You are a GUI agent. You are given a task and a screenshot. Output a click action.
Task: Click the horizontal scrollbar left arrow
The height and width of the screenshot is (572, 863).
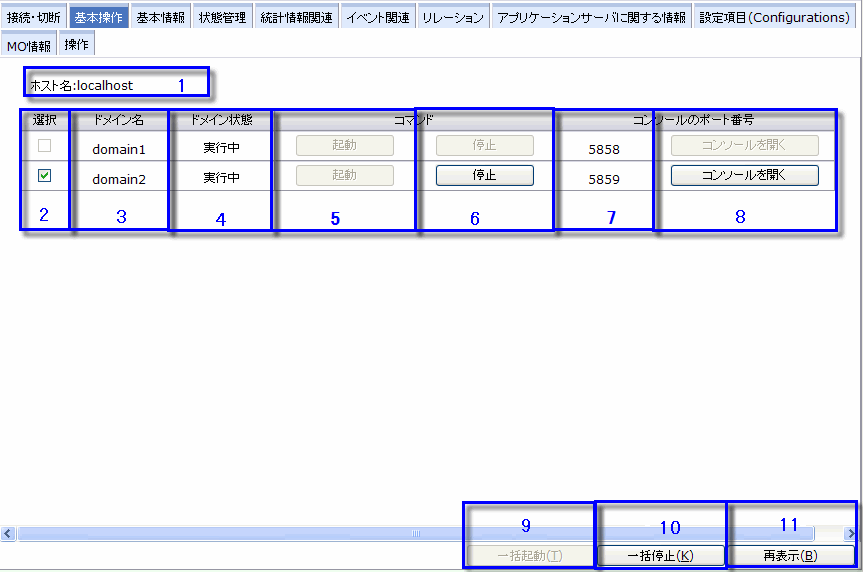pos(7,534)
